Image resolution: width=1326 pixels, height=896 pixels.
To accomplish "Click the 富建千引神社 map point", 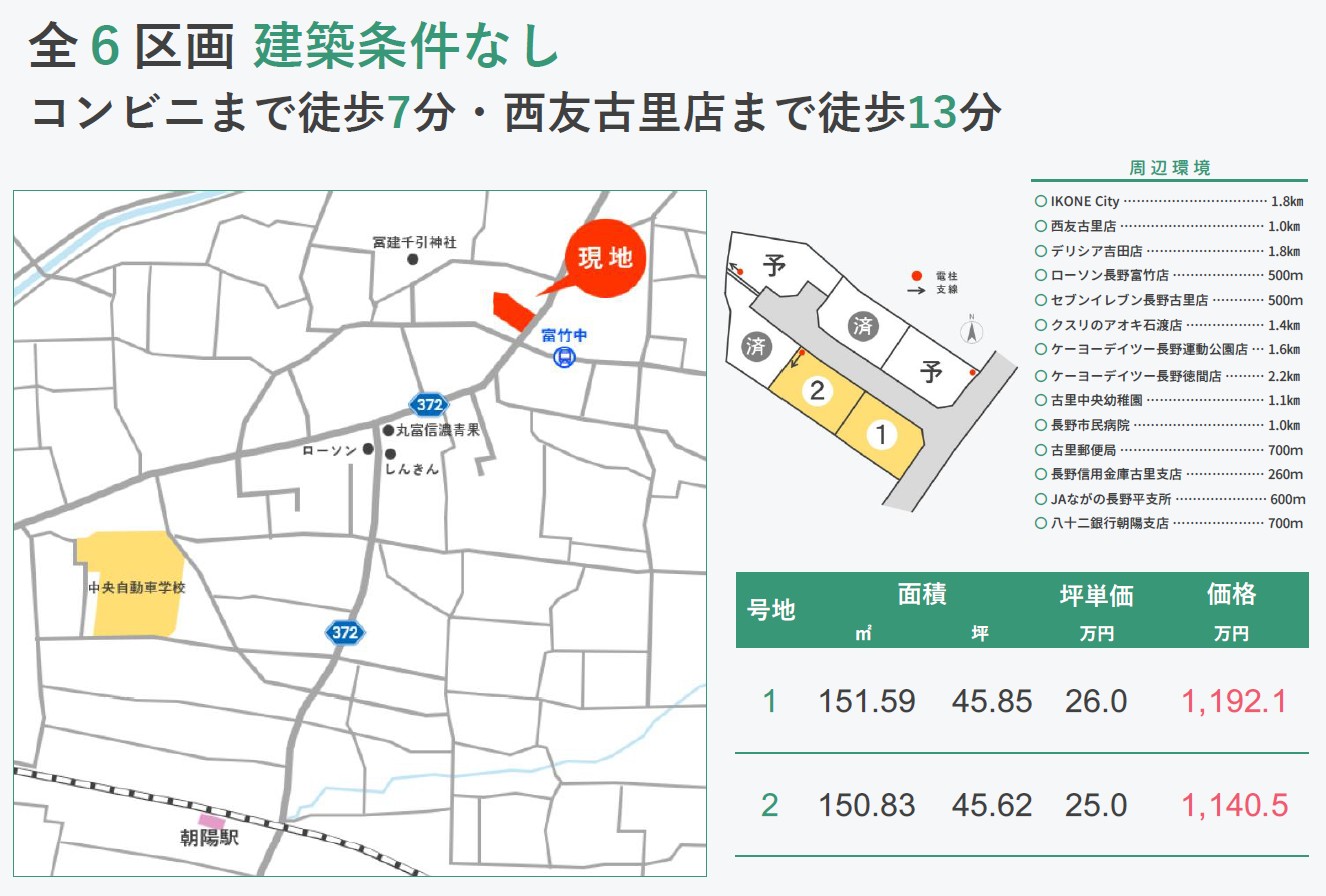I will pos(412,259).
